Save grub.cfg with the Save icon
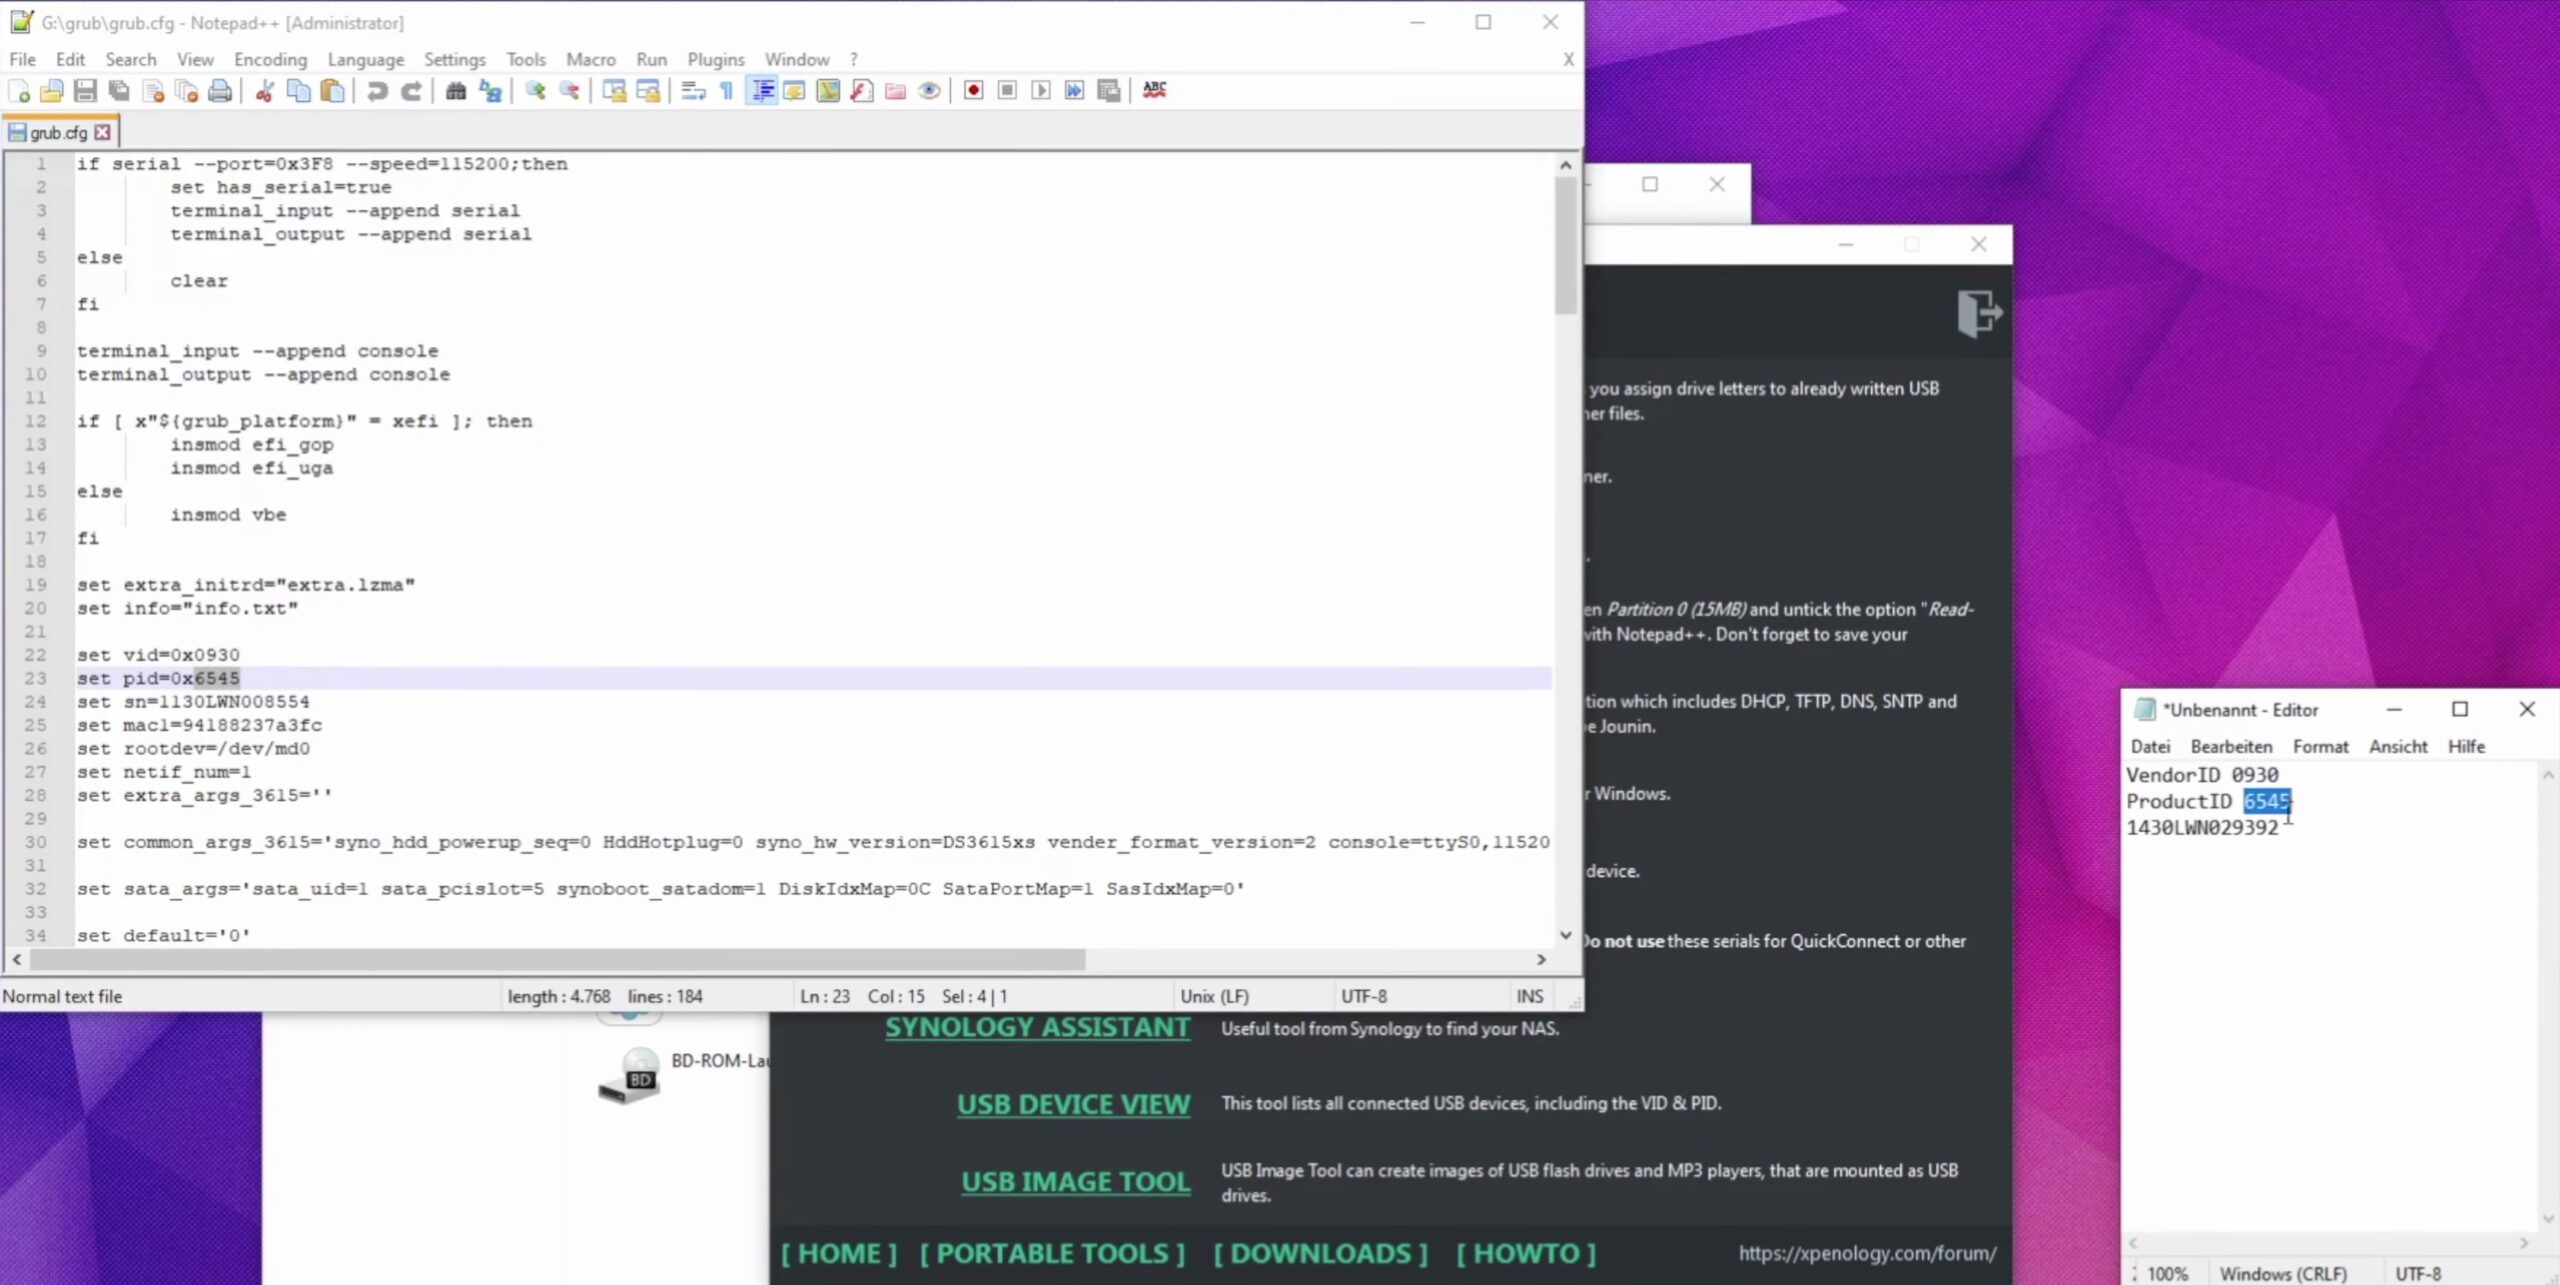The image size is (2560, 1285). pyautogui.click(x=86, y=91)
